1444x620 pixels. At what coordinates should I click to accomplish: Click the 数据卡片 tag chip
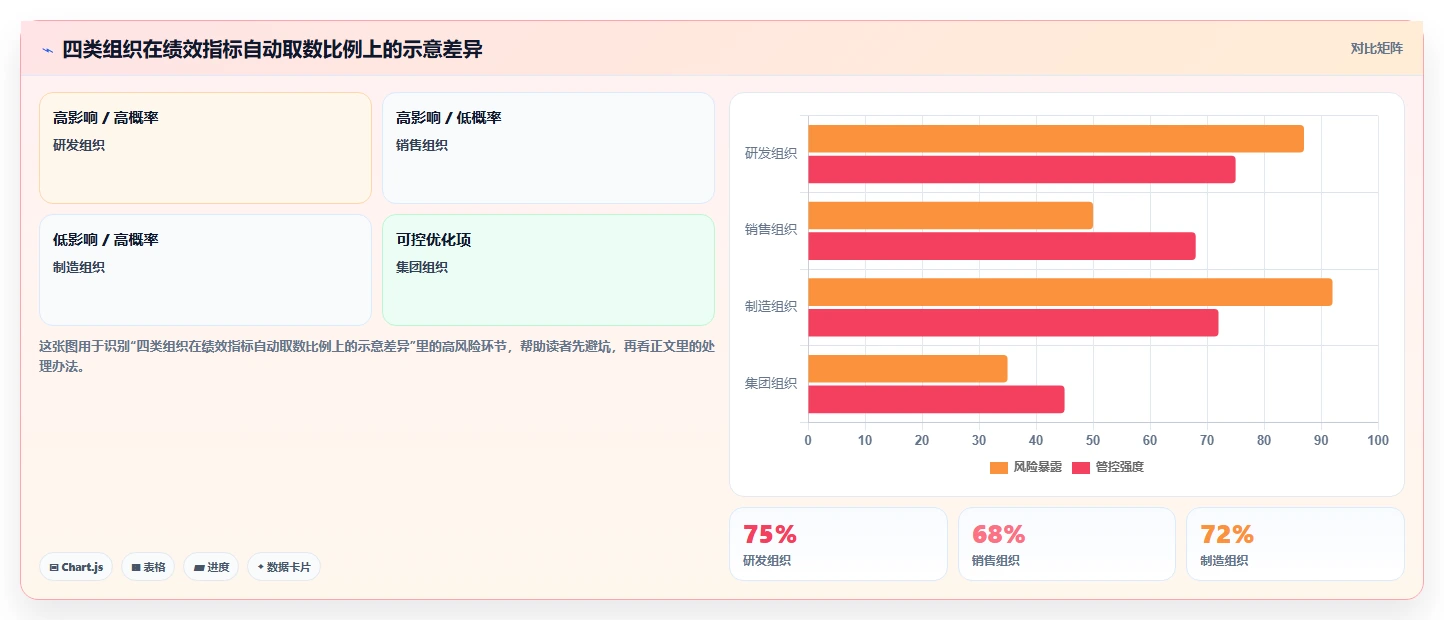pos(284,567)
